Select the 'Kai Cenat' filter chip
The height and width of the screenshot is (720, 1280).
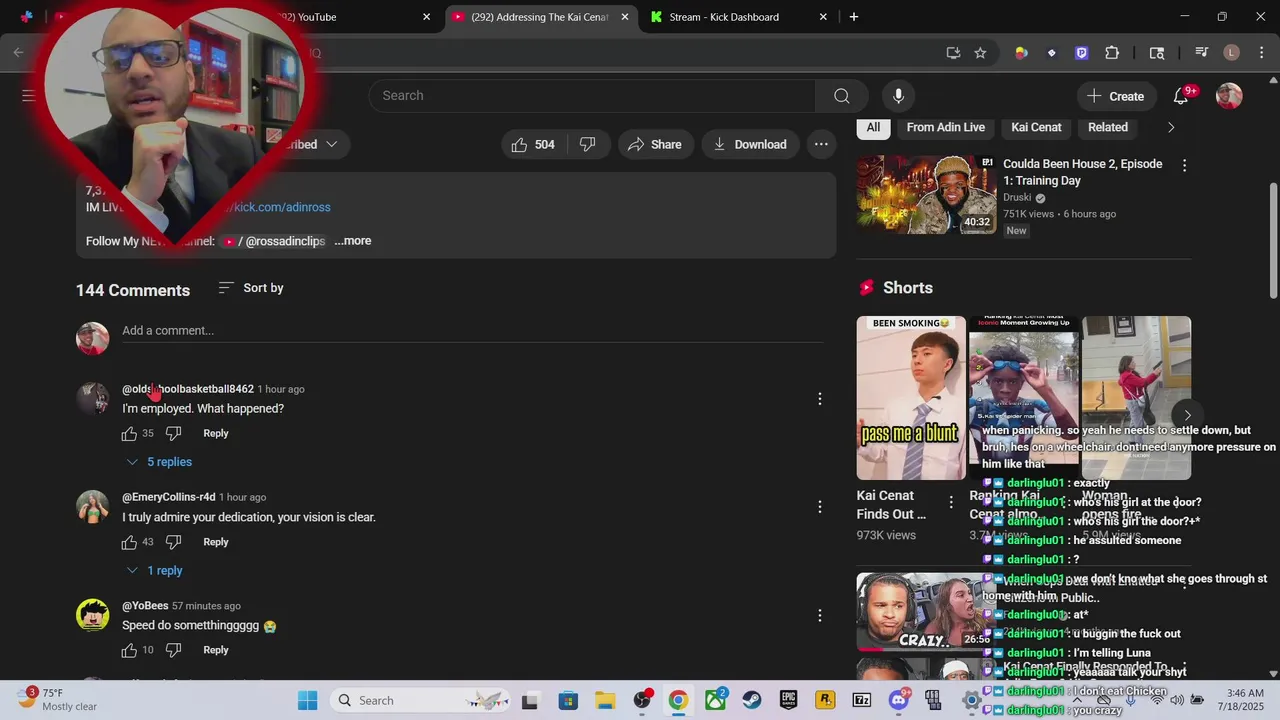click(1036, 127)
